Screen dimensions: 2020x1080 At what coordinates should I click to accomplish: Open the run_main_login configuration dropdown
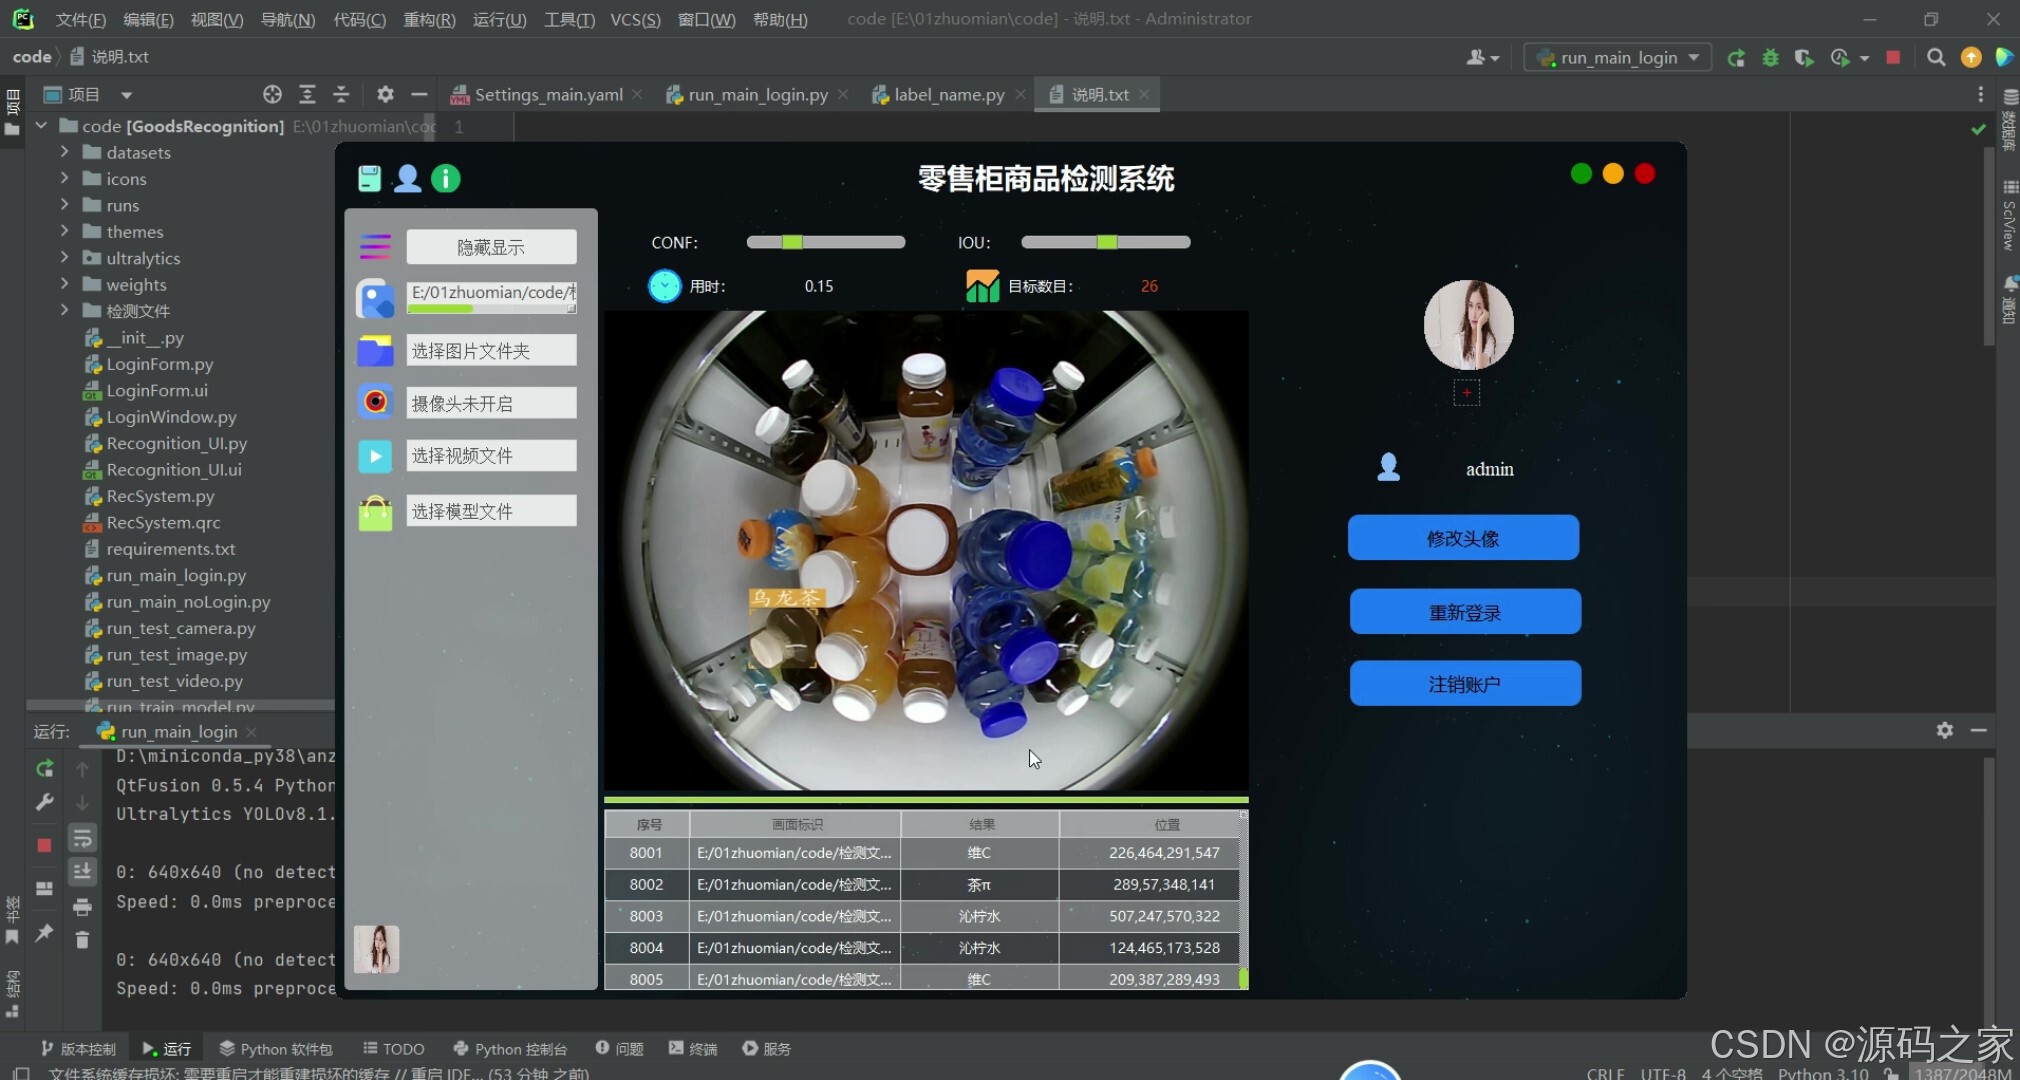(x=1618, y=58)
